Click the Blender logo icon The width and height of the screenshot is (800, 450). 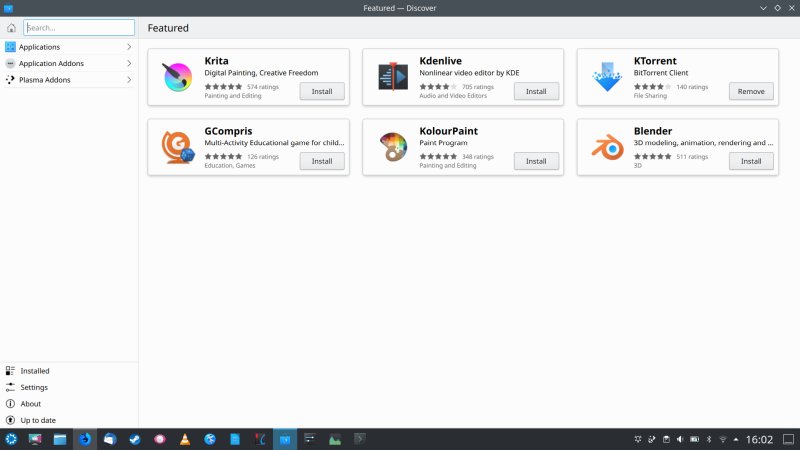tap(607, 147)
